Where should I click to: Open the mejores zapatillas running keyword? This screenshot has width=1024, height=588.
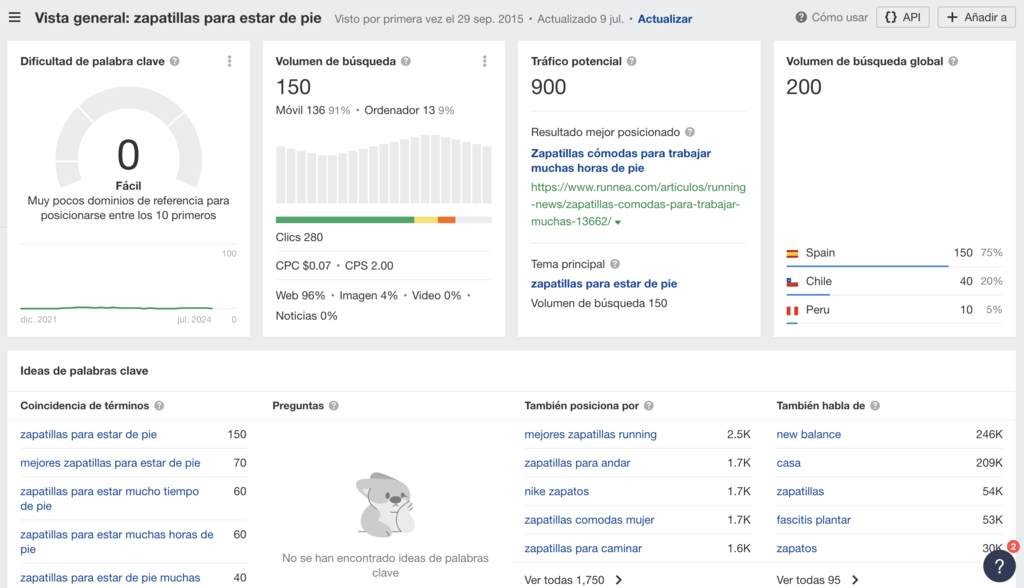[590, 434]
